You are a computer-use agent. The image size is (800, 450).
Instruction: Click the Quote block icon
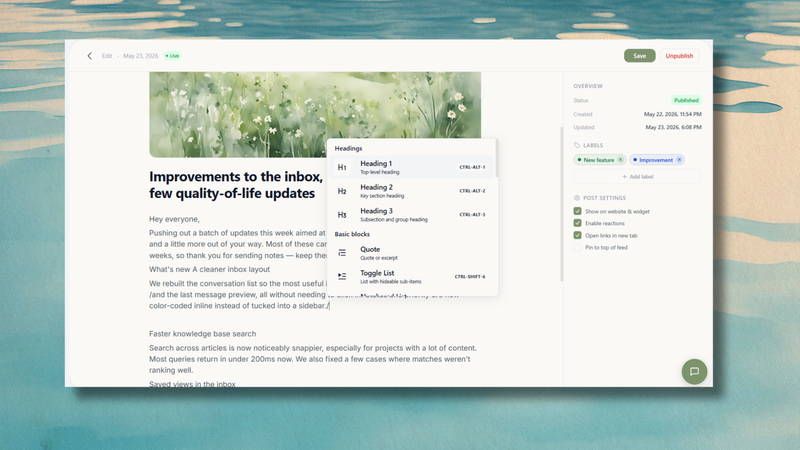[x=342, y=253]
